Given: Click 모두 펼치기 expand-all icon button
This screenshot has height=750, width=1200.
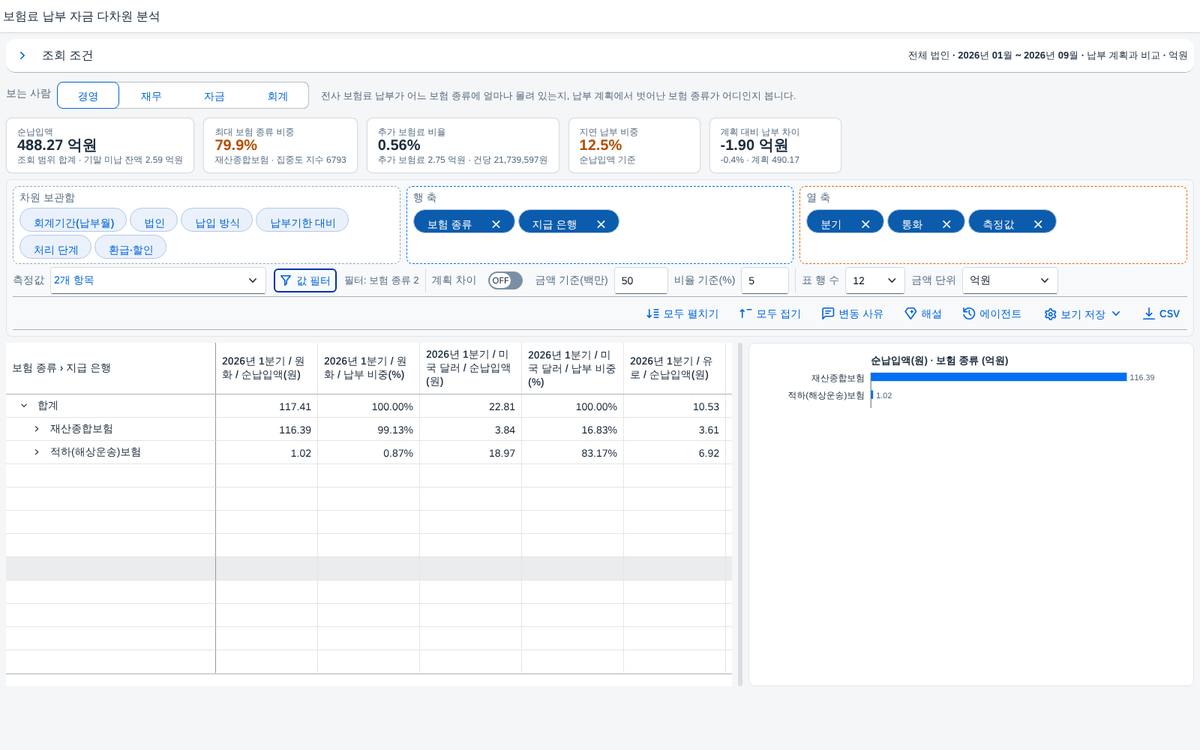Looking at the screenshot, I should click(682, 314).
